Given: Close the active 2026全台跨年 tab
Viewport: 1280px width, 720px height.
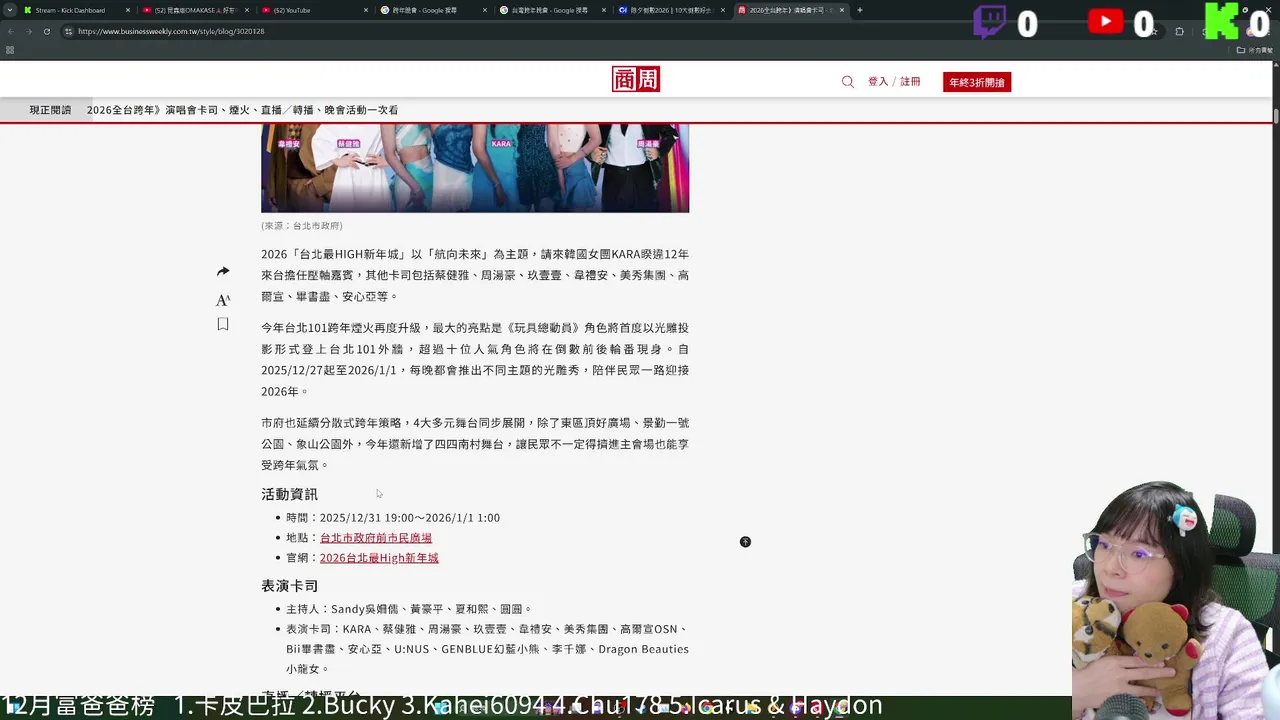Looking at the screenshot, I should (x=842, y=10).
